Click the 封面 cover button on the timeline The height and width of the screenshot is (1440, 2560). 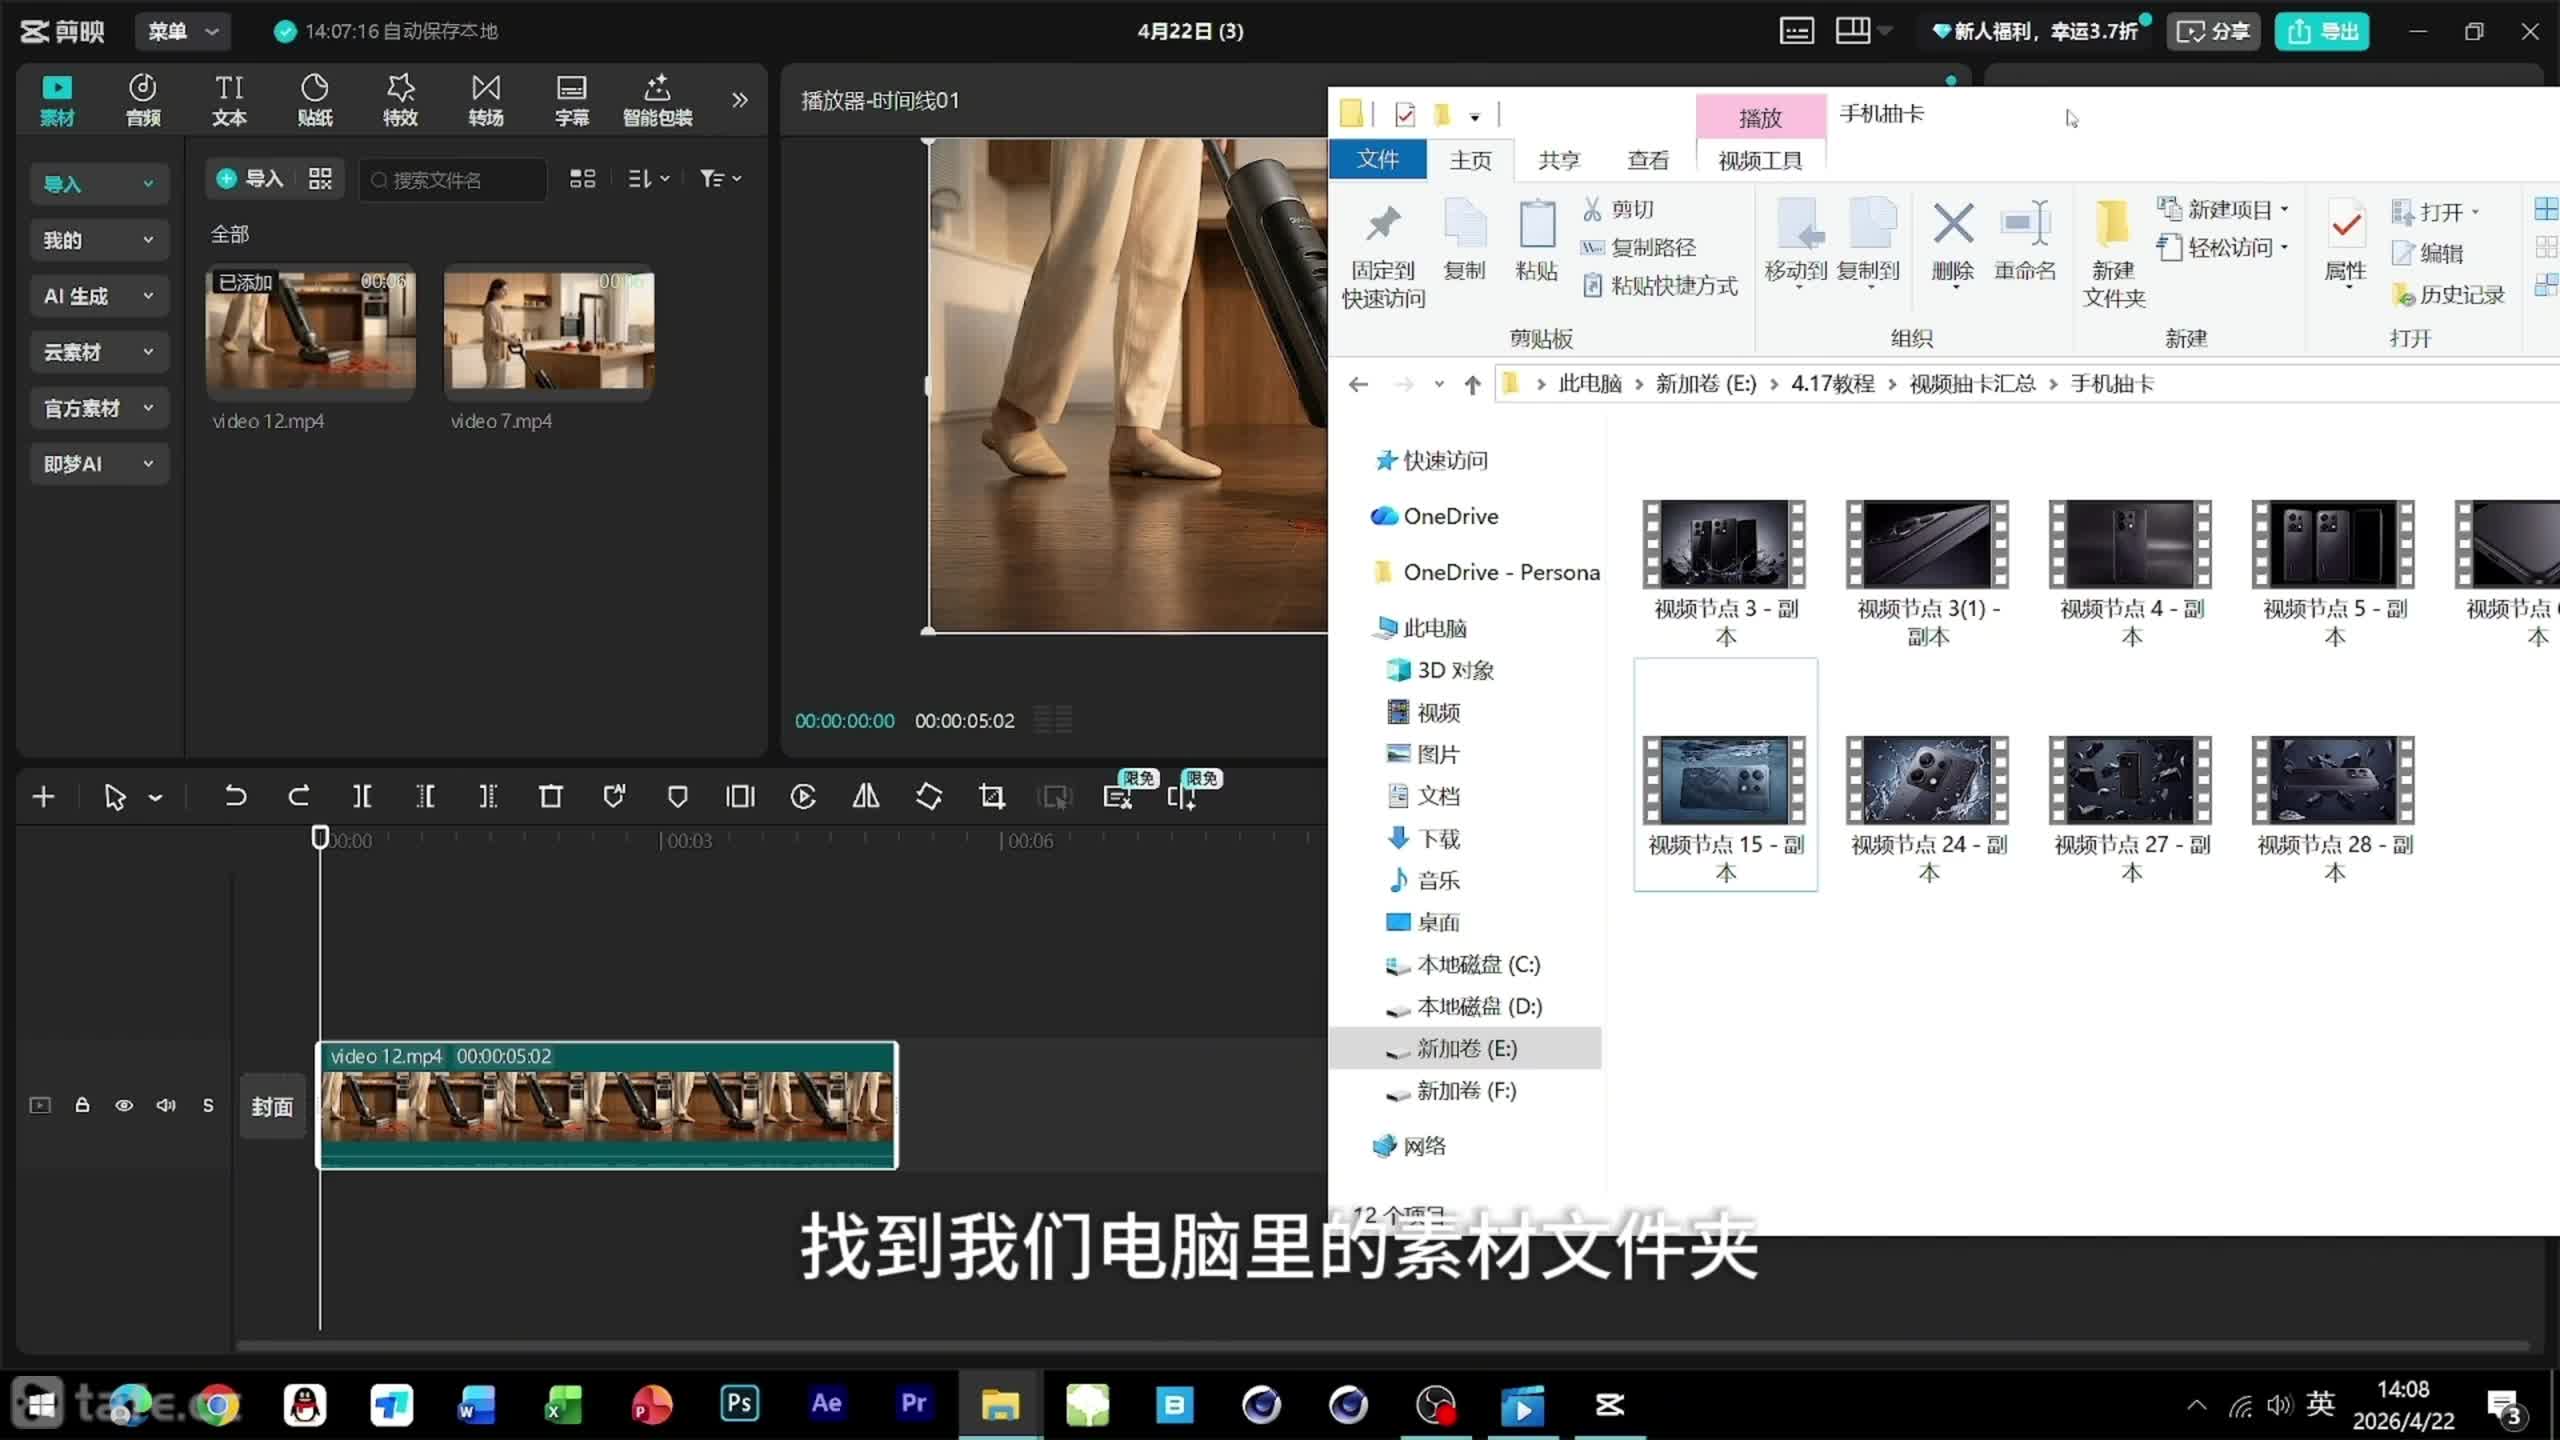(x=272, y=1106)
